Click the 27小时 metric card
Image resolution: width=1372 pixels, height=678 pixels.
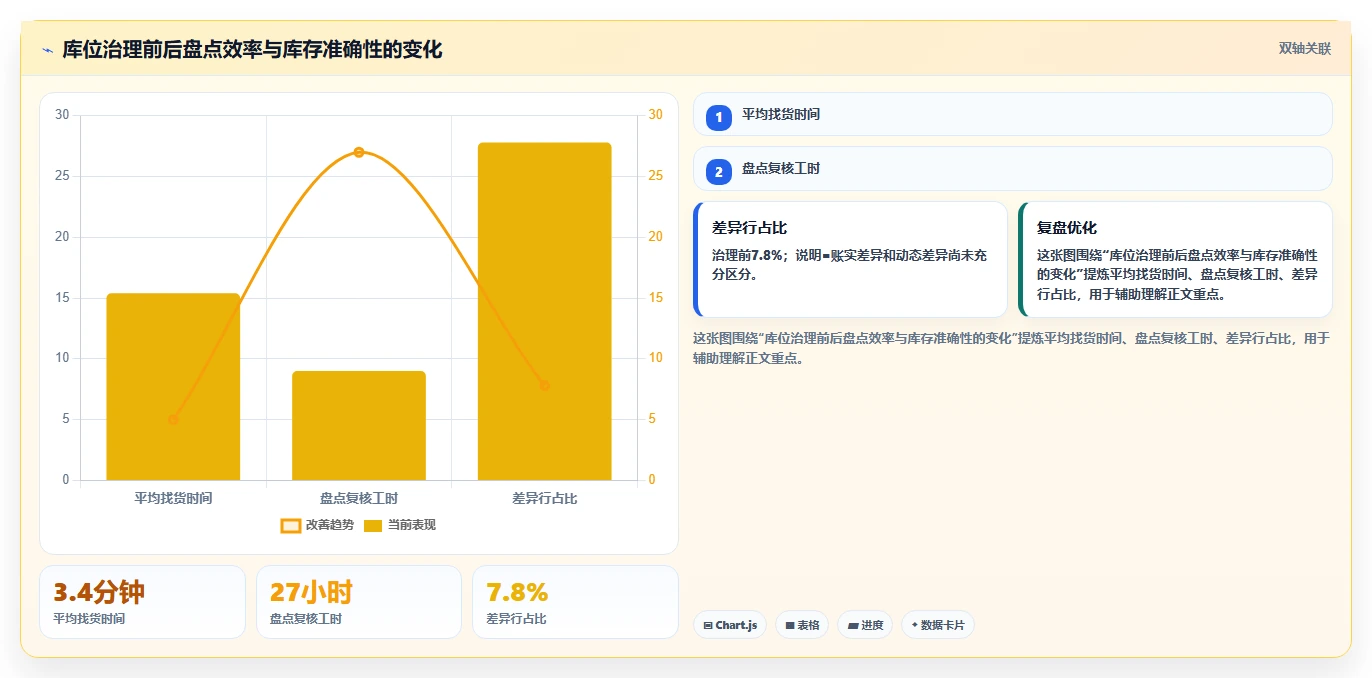(359, 602)
